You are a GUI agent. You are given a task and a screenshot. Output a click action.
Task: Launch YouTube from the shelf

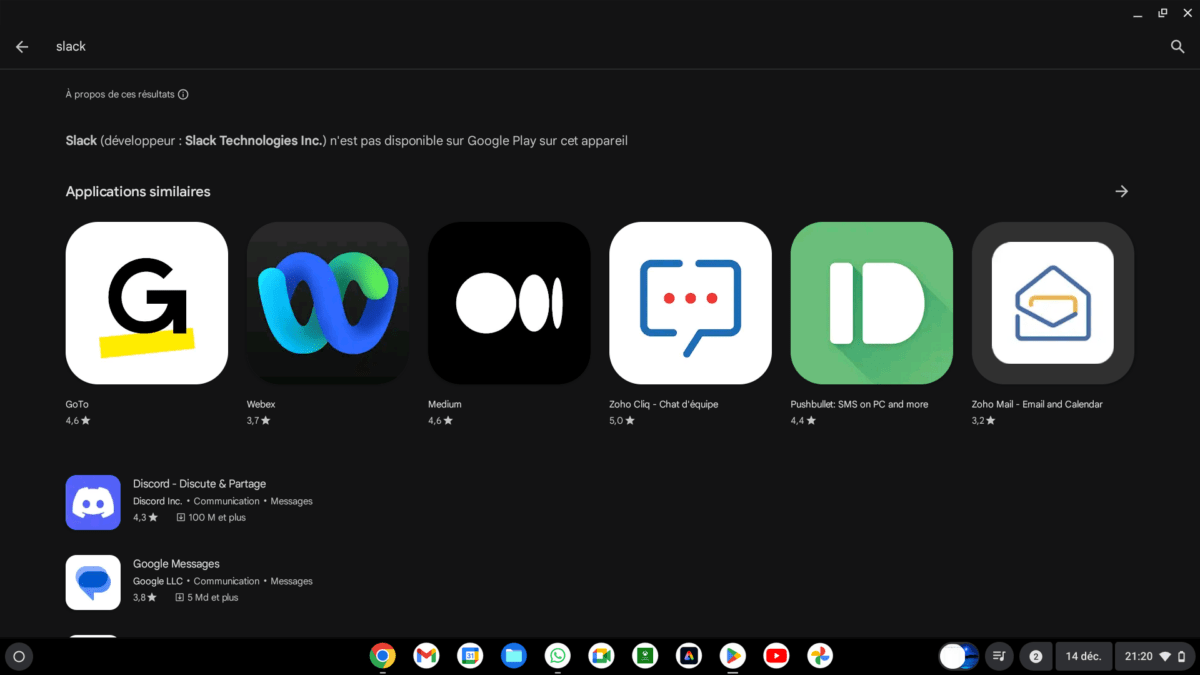point(775,656)
